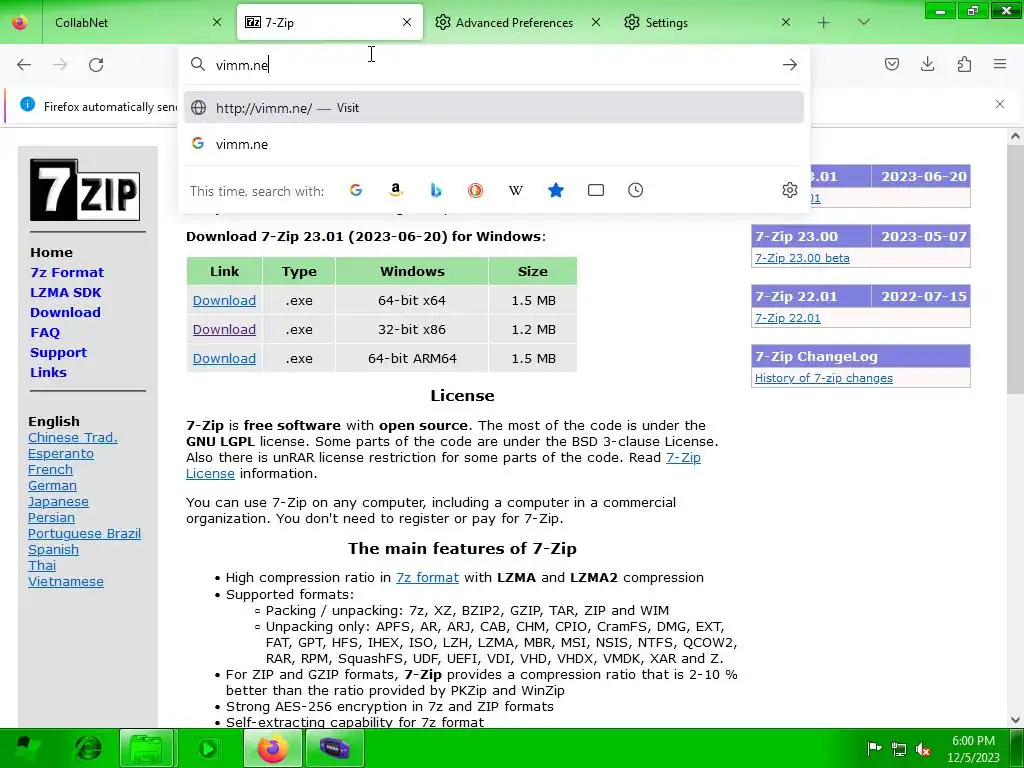Switch language to Chinese Trad.

pyautogui.click(x=72, y=438)
